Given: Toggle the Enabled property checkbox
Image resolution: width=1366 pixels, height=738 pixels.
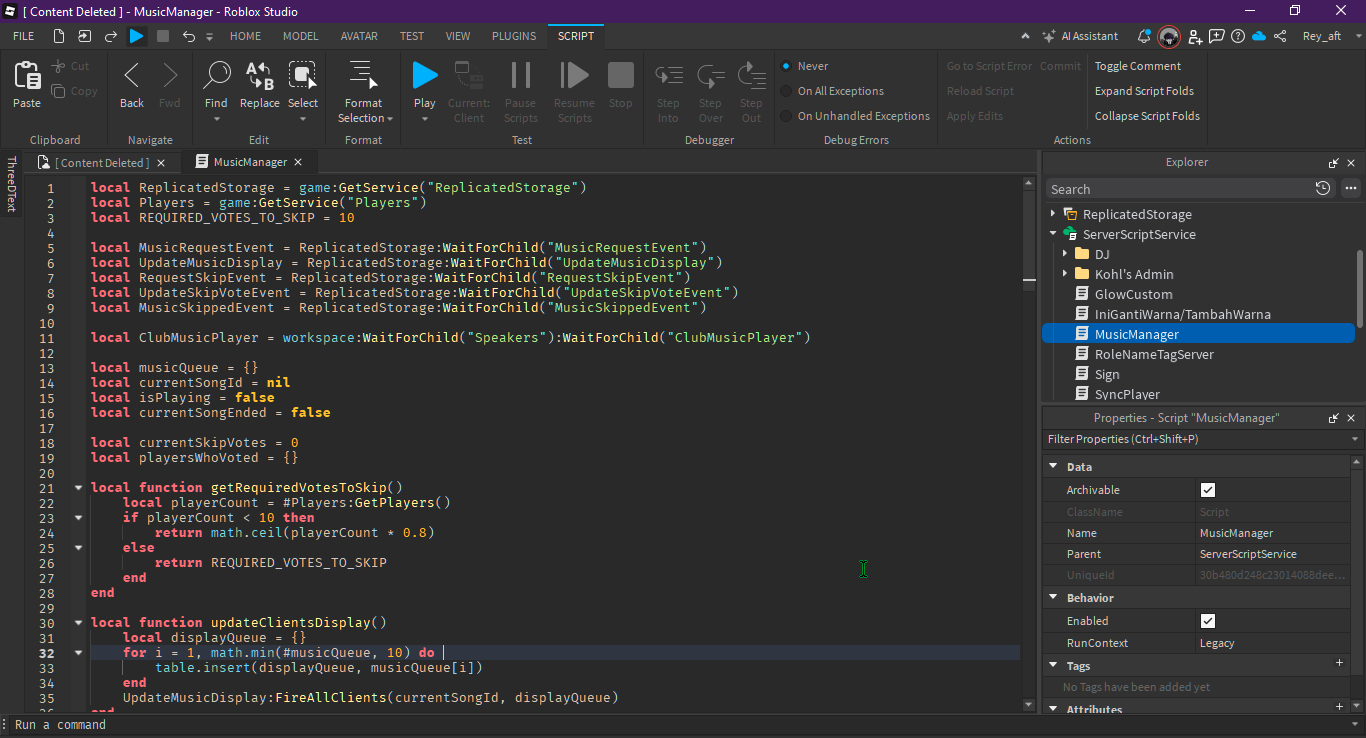Looking at the screenshot, I should click(1208, 621).
